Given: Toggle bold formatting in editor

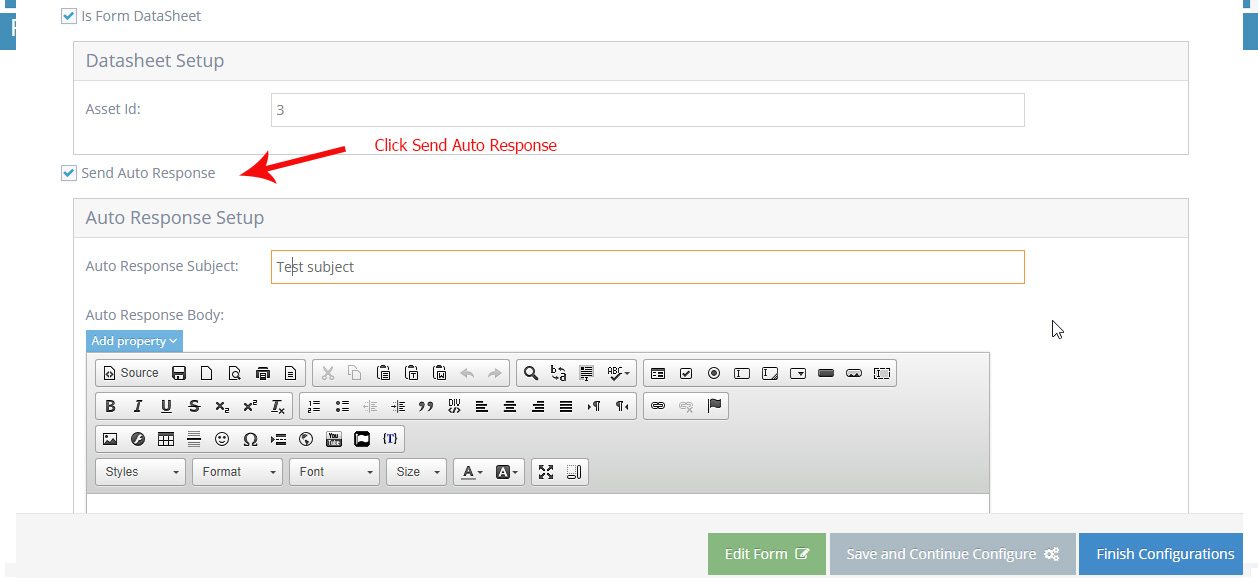Looking at the screenshot, I should (110, 406).
